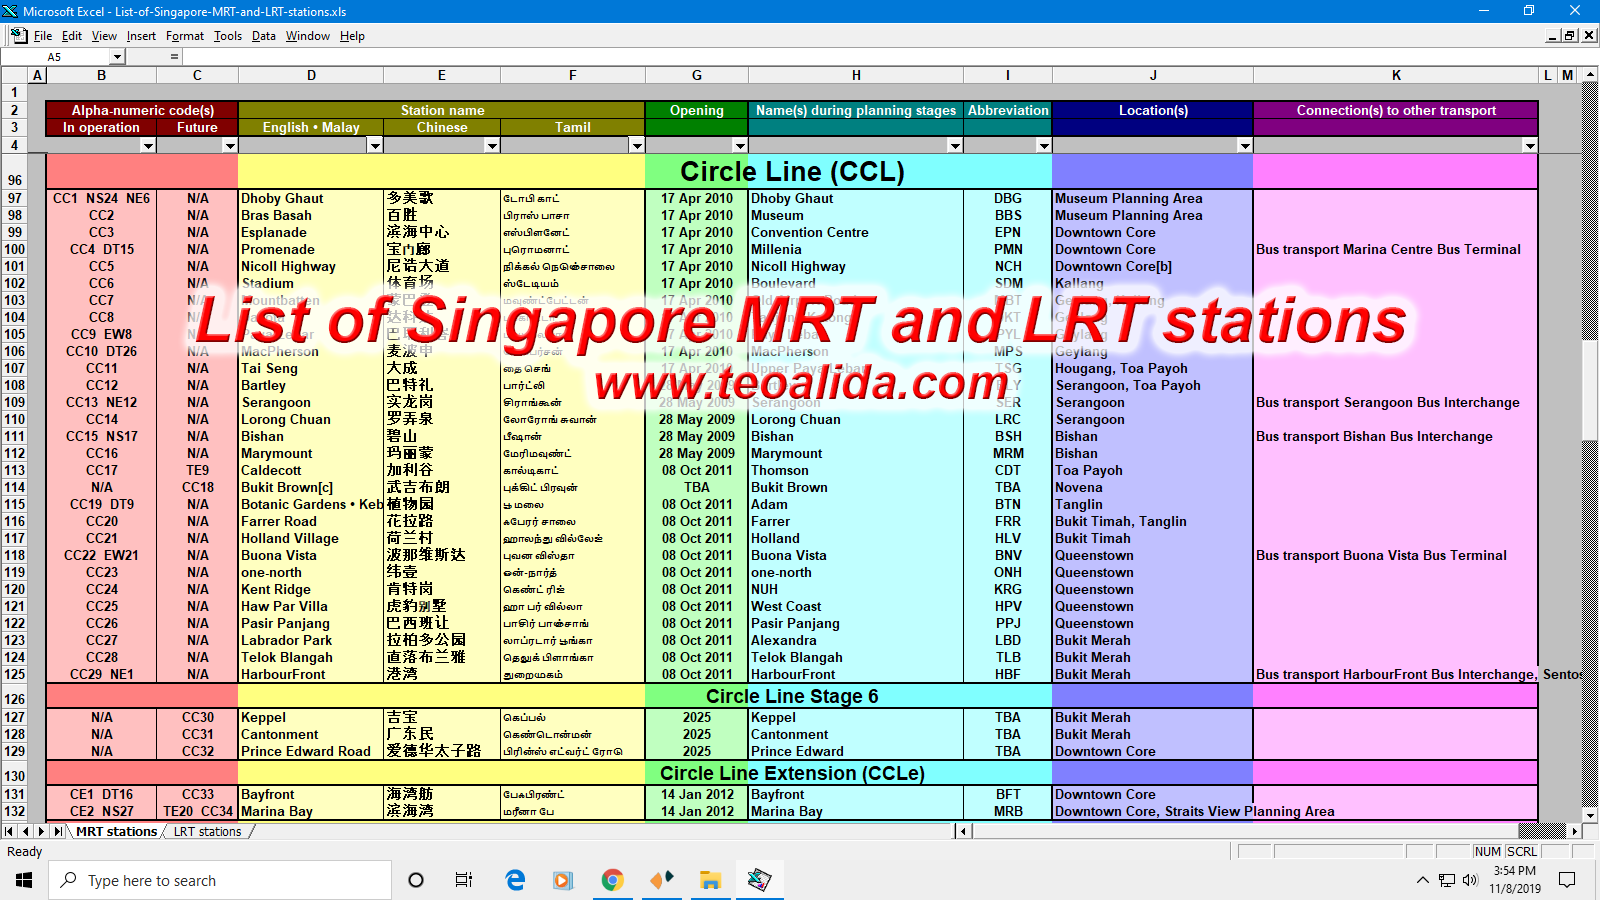Select column K header
The width and height of the screenshot is (1600, 900).
tap(1396, 75)
